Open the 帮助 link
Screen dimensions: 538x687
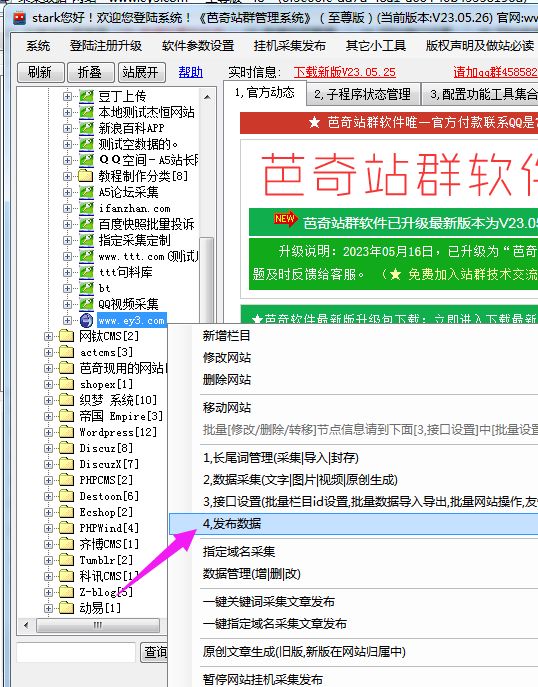click(191, 72)
